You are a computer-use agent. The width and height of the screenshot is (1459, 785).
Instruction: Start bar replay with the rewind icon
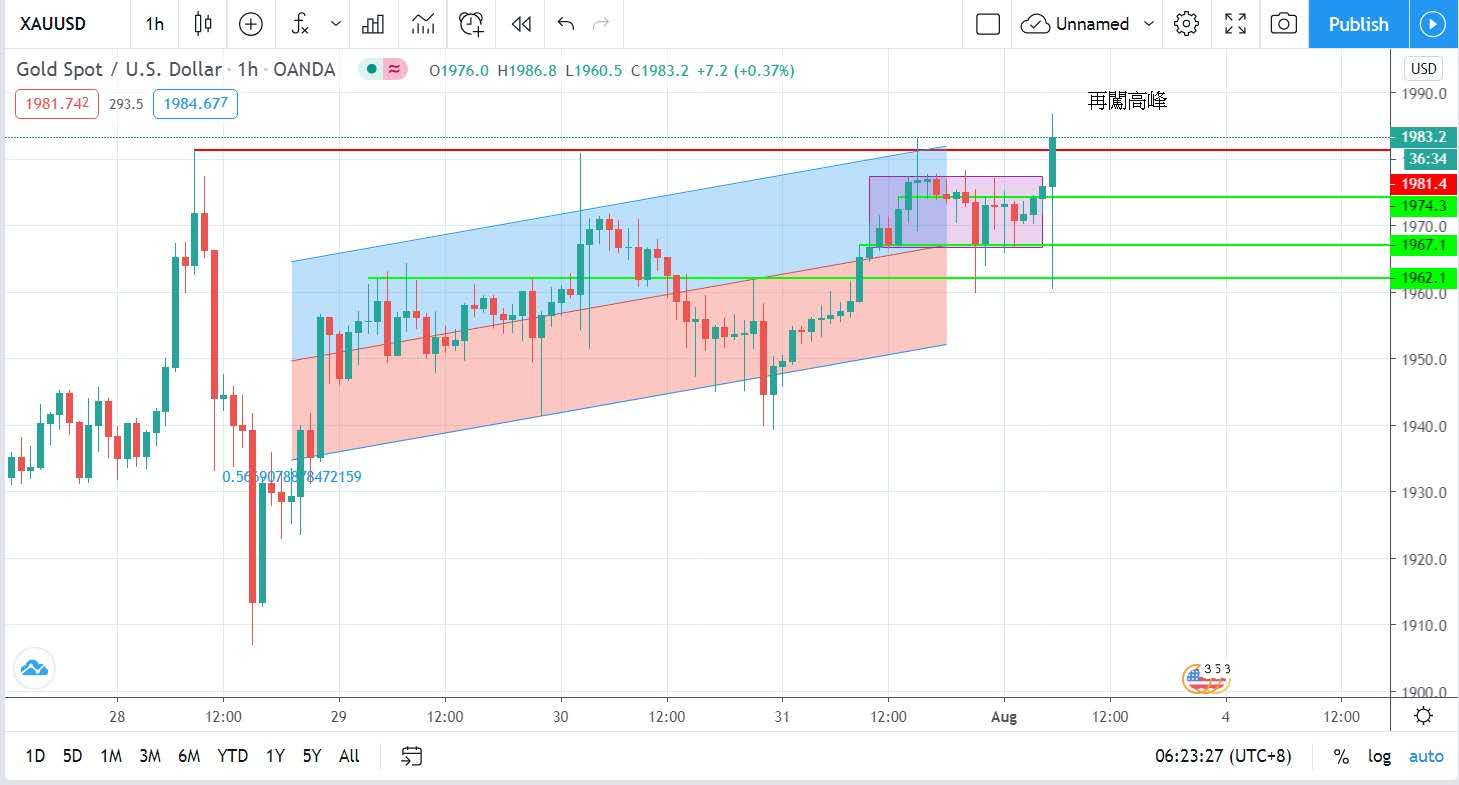click(x=520, y=24)
